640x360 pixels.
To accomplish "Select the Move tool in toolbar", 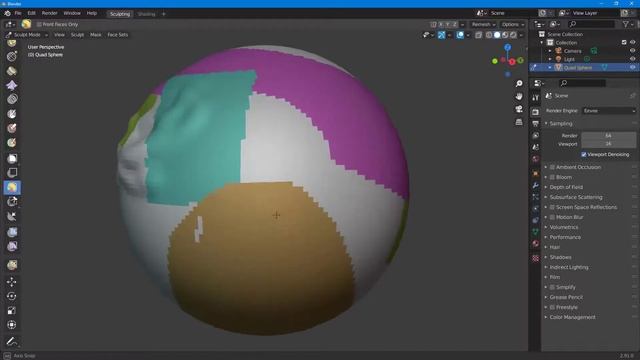I will tap(12, 282).
